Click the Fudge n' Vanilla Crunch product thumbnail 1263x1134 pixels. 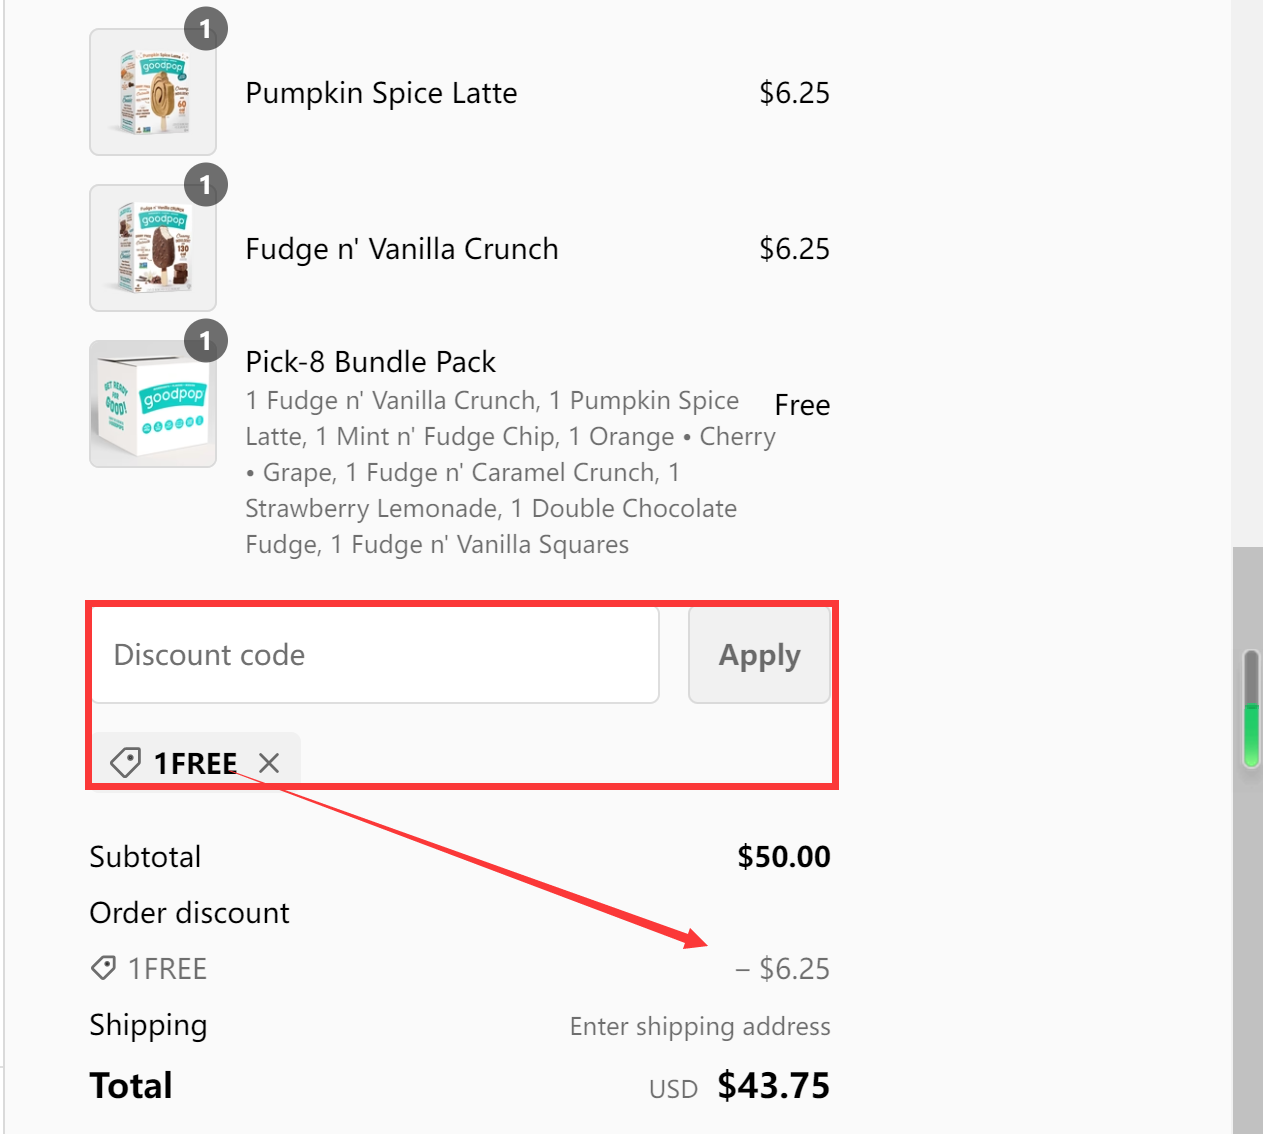152,247
